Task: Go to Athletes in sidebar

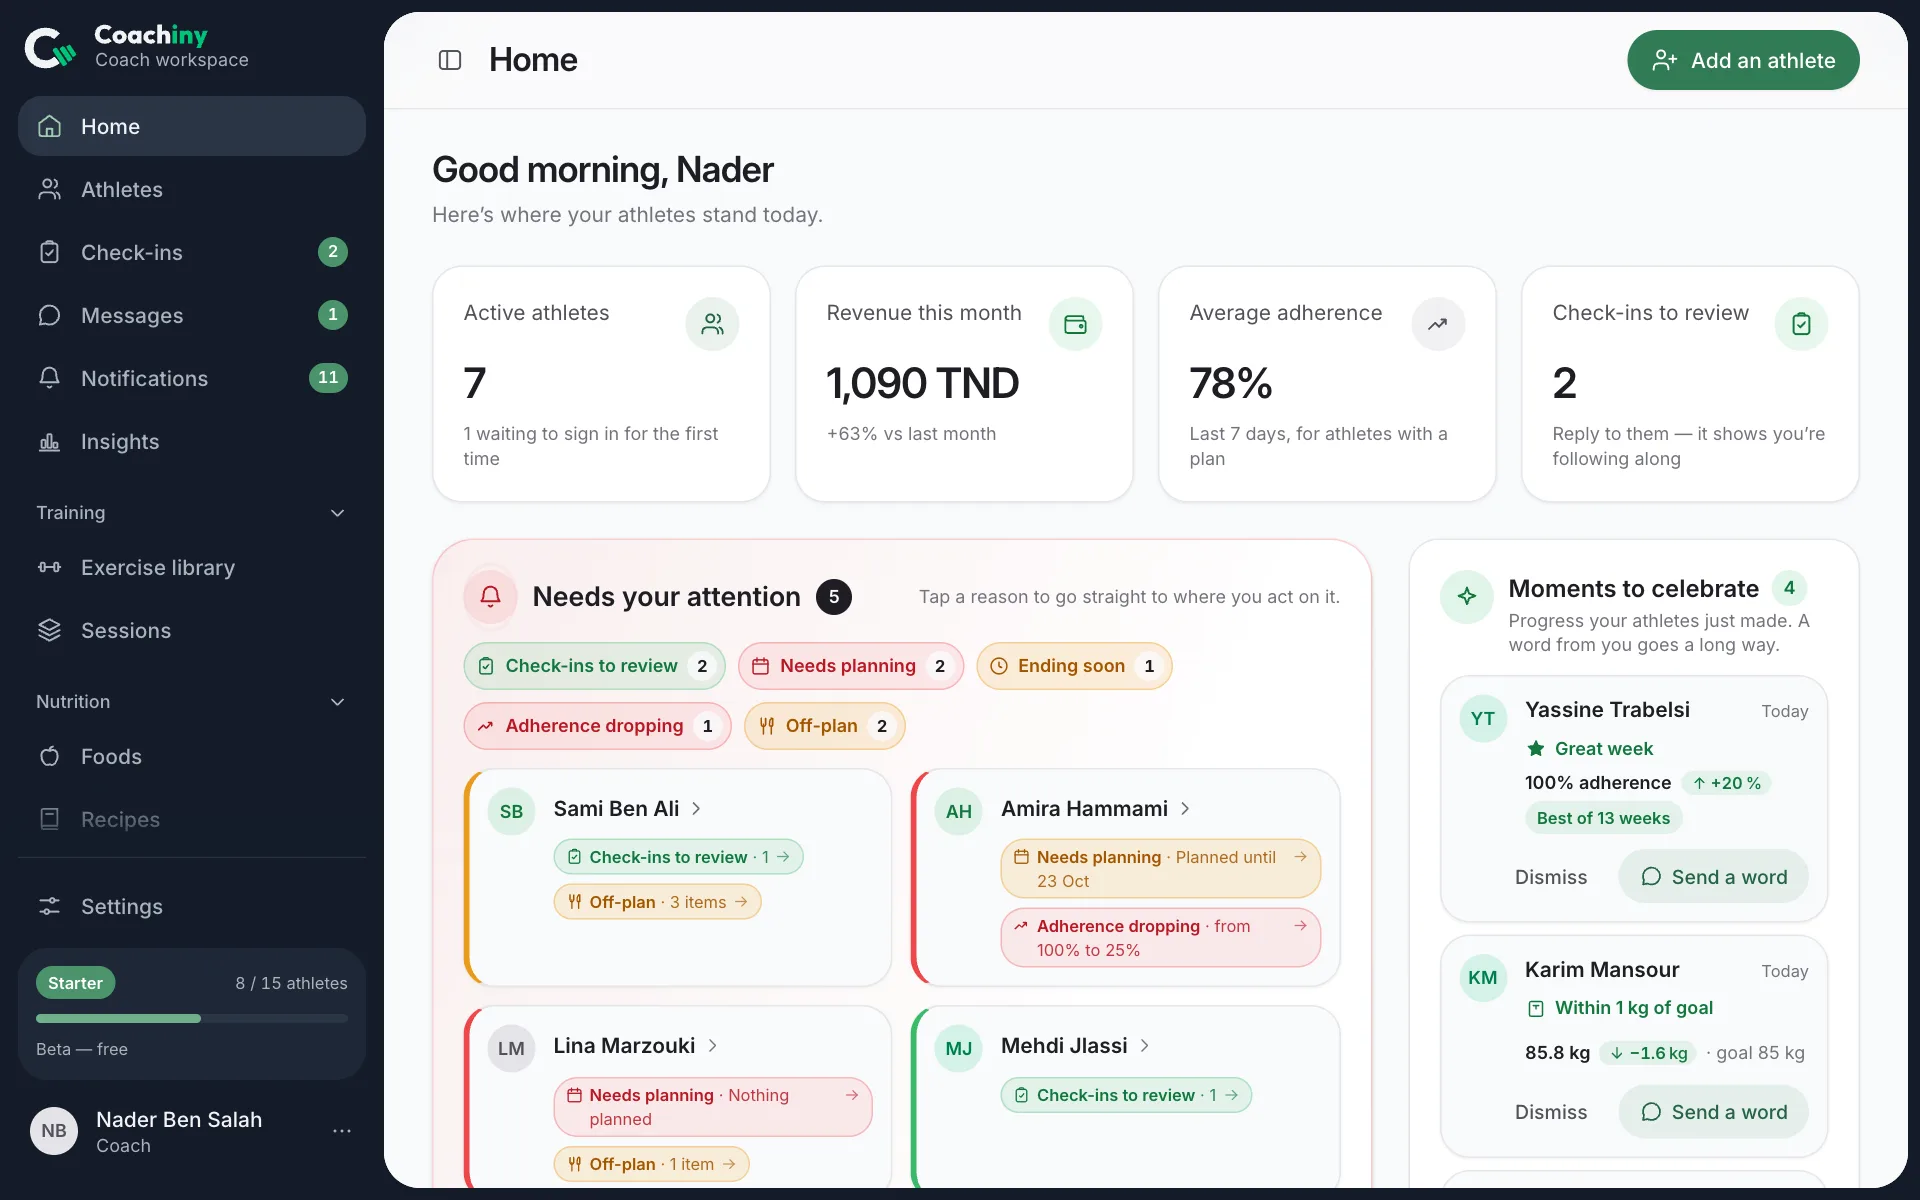Action: [192, 190]
